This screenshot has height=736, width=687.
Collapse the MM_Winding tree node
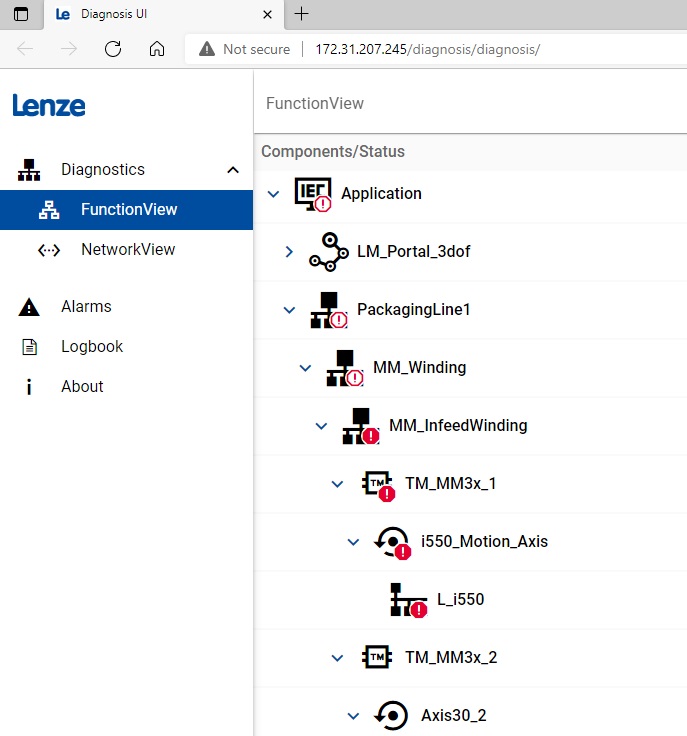tap(305, 368)
